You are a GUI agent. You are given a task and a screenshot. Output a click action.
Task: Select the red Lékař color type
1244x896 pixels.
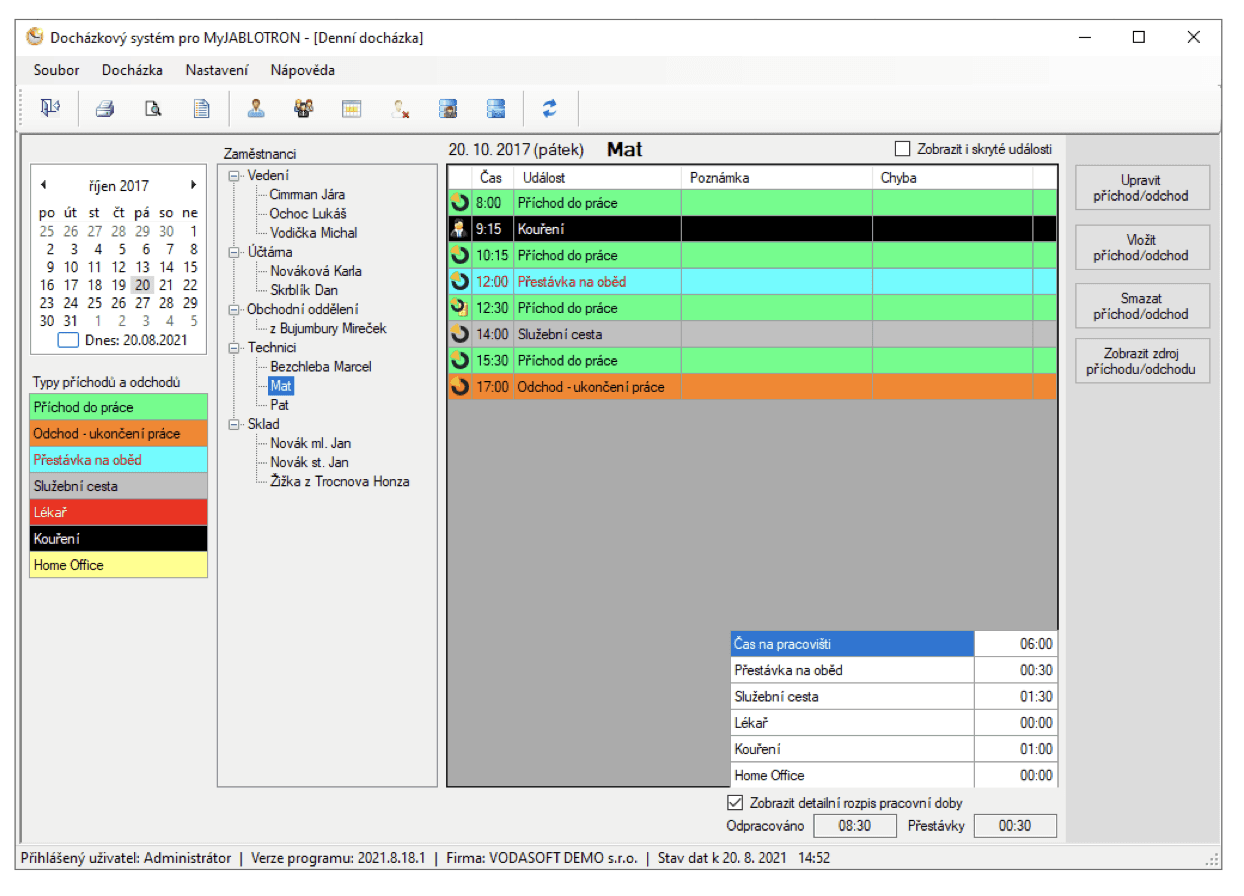(119, 512)
